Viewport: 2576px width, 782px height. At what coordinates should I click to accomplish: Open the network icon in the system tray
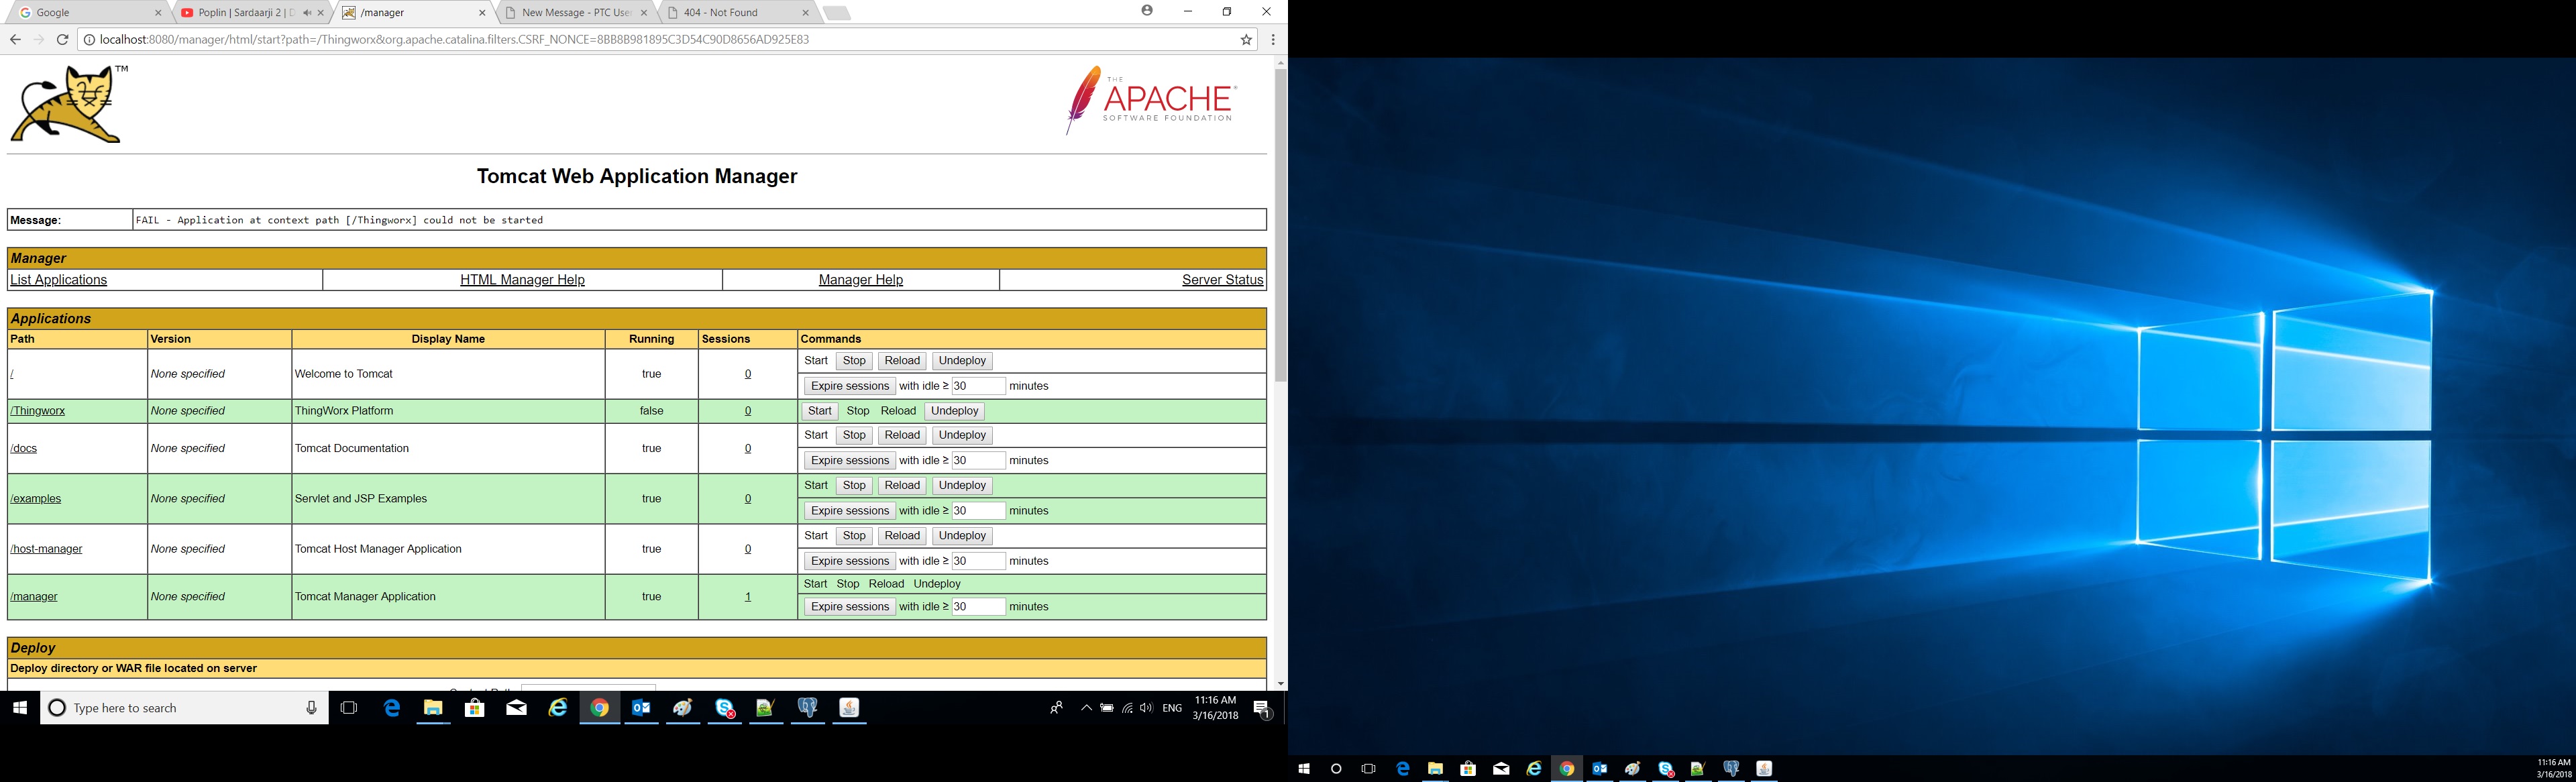1127,708
